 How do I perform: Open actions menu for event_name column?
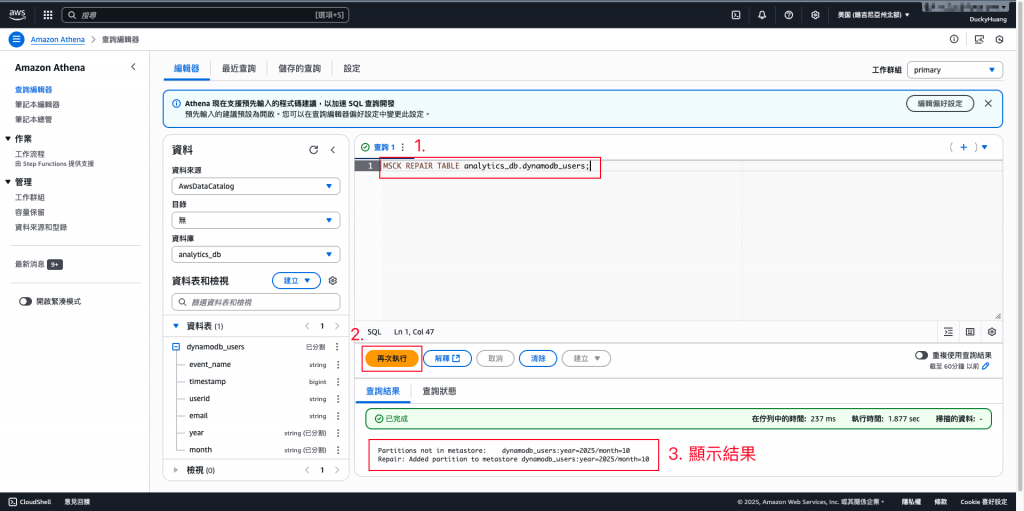(338, 364)
